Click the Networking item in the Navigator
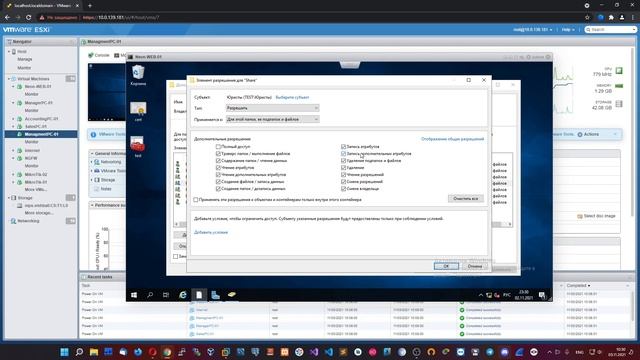The height and width of the screenshot is (360, 640). [x=28, y=221]
